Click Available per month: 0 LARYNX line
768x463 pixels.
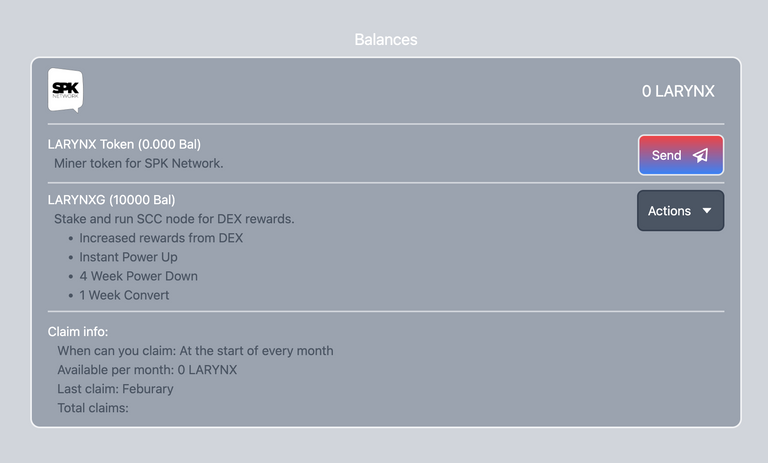pos(147,370)
